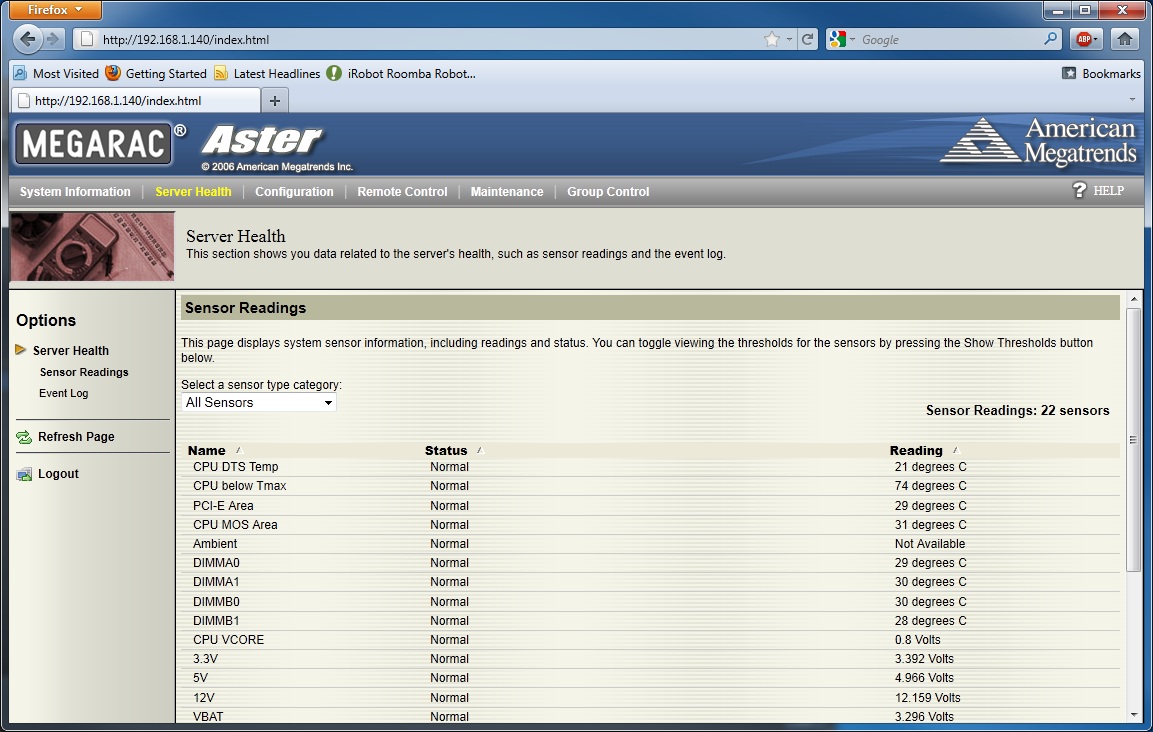The image size is (1153, 732).
Task: Click the Server Health sidebar heading
Action: [x=71, y=351]
